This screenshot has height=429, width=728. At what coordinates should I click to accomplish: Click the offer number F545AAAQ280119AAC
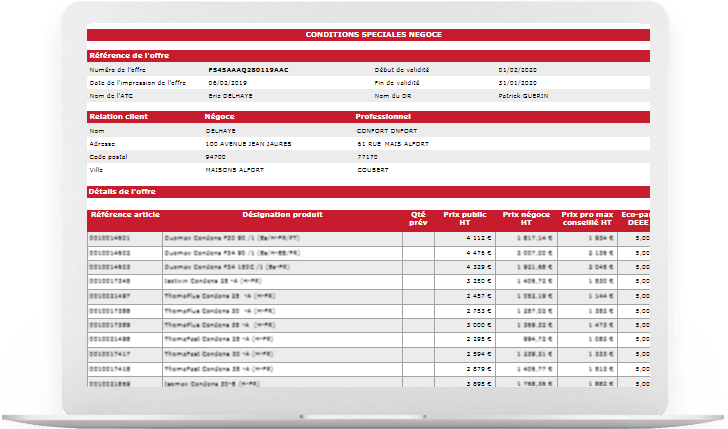pyautogui.click(x=247, y=70)
